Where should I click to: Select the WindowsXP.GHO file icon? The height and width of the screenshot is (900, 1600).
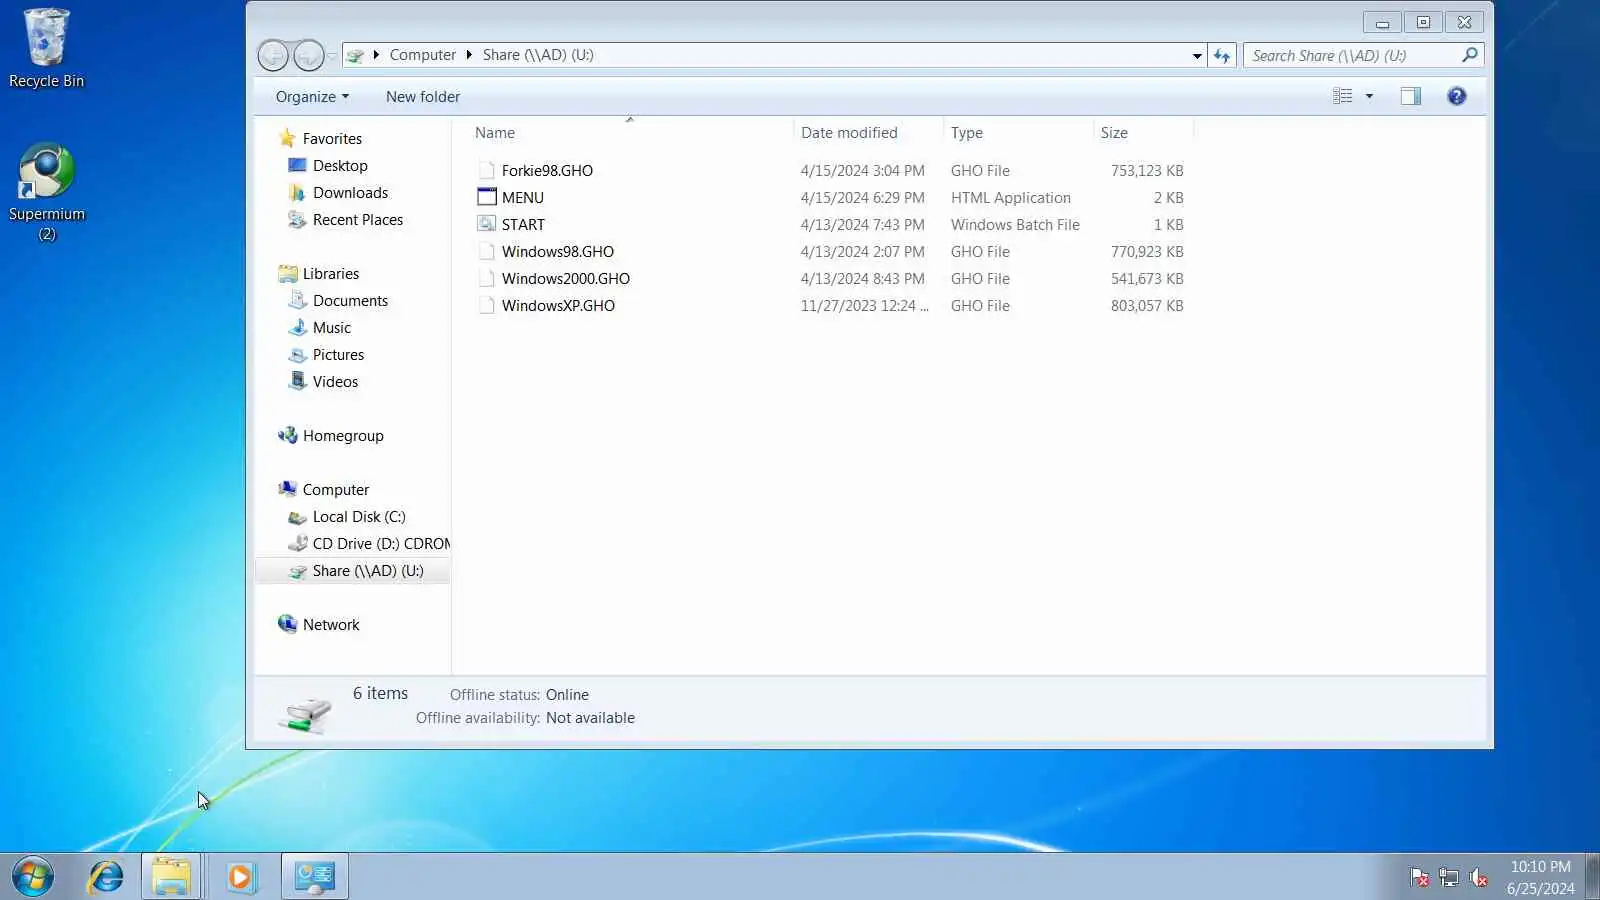[x=486, y=305]
